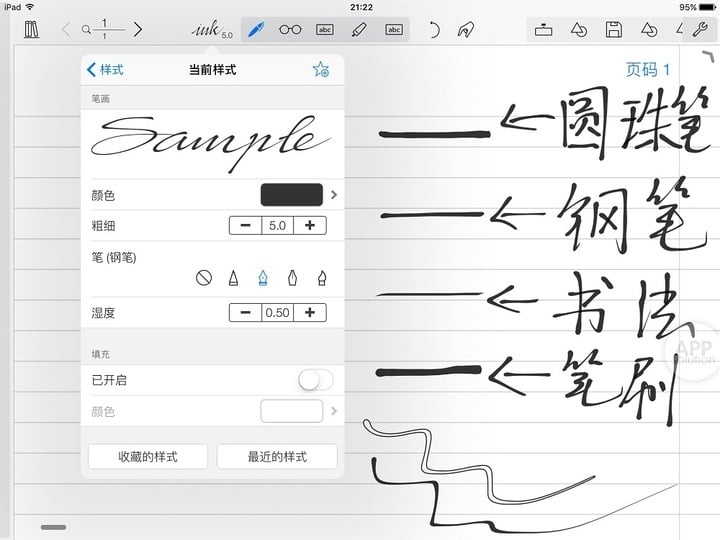Open page search magnifier icon
Screen dimensions: 720x540
coord(86,30)
